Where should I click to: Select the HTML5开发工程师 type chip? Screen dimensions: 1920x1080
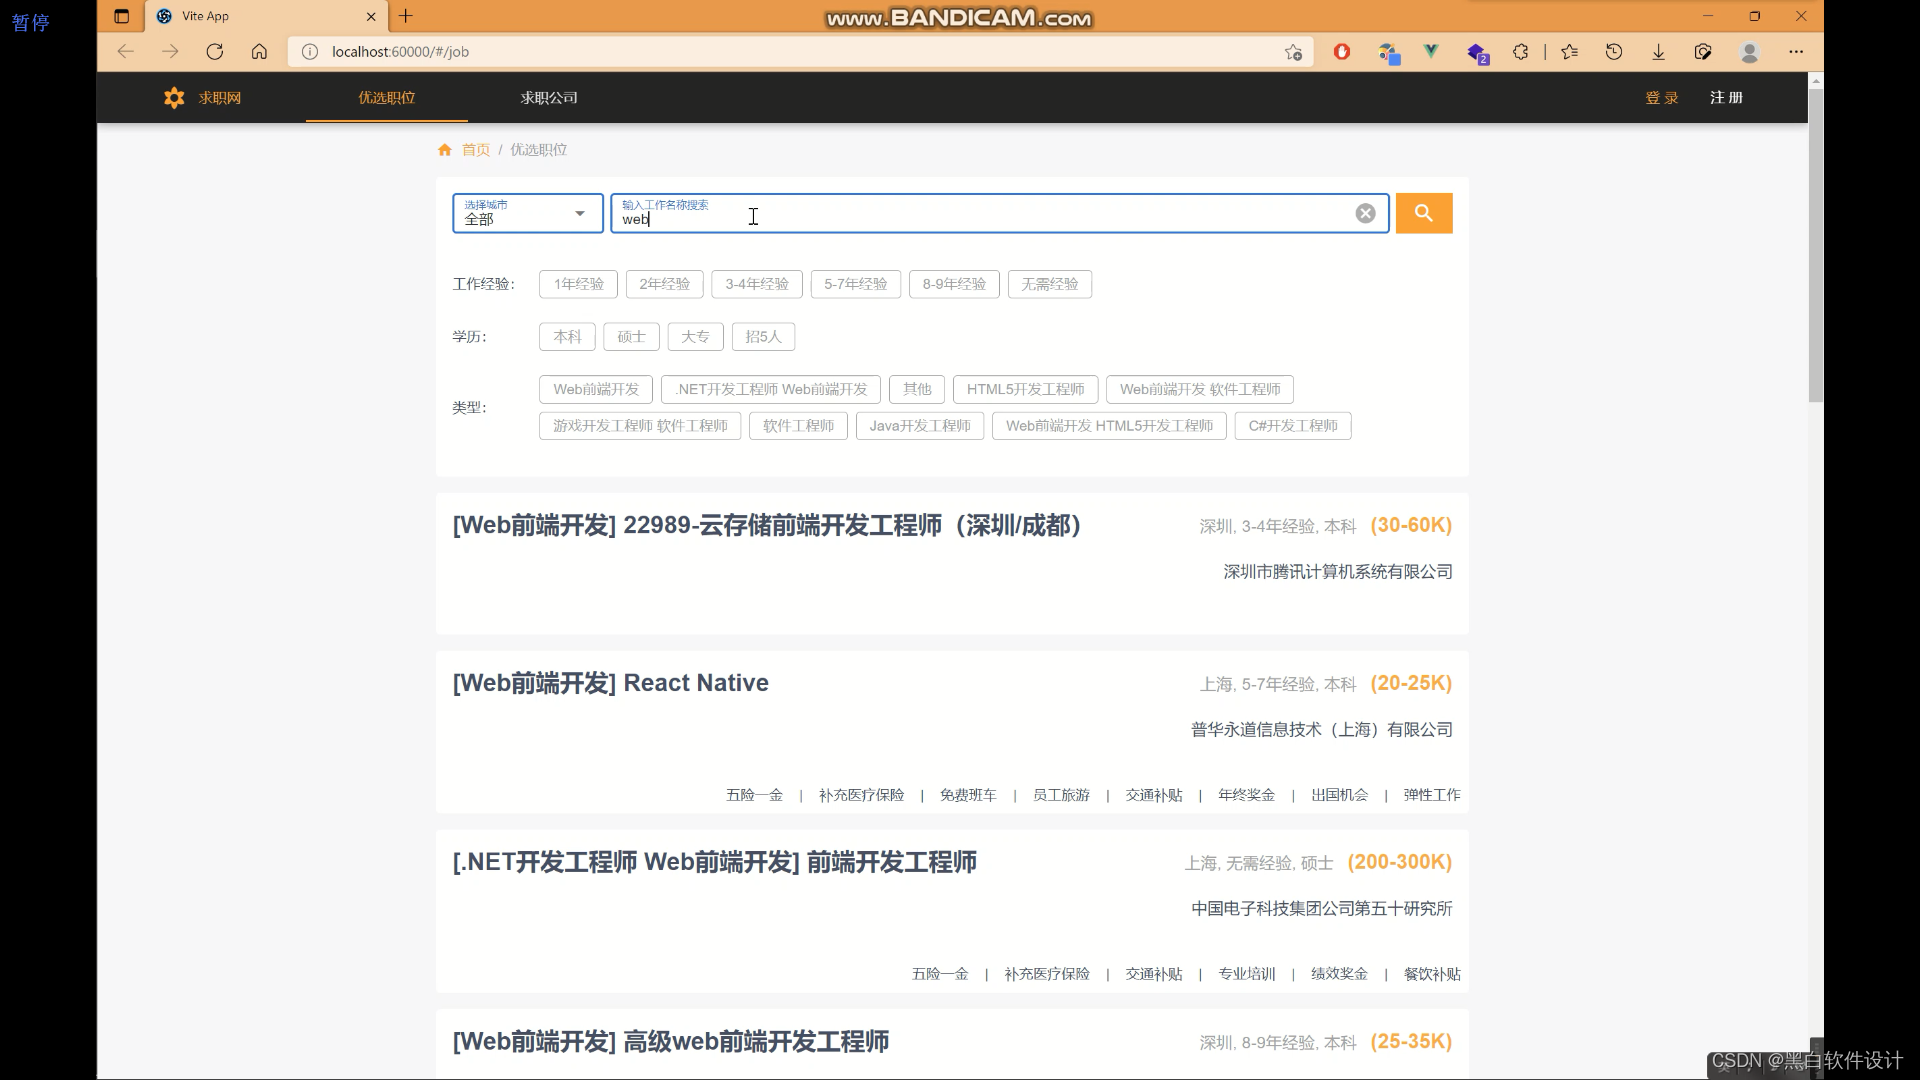(1025, 389)
